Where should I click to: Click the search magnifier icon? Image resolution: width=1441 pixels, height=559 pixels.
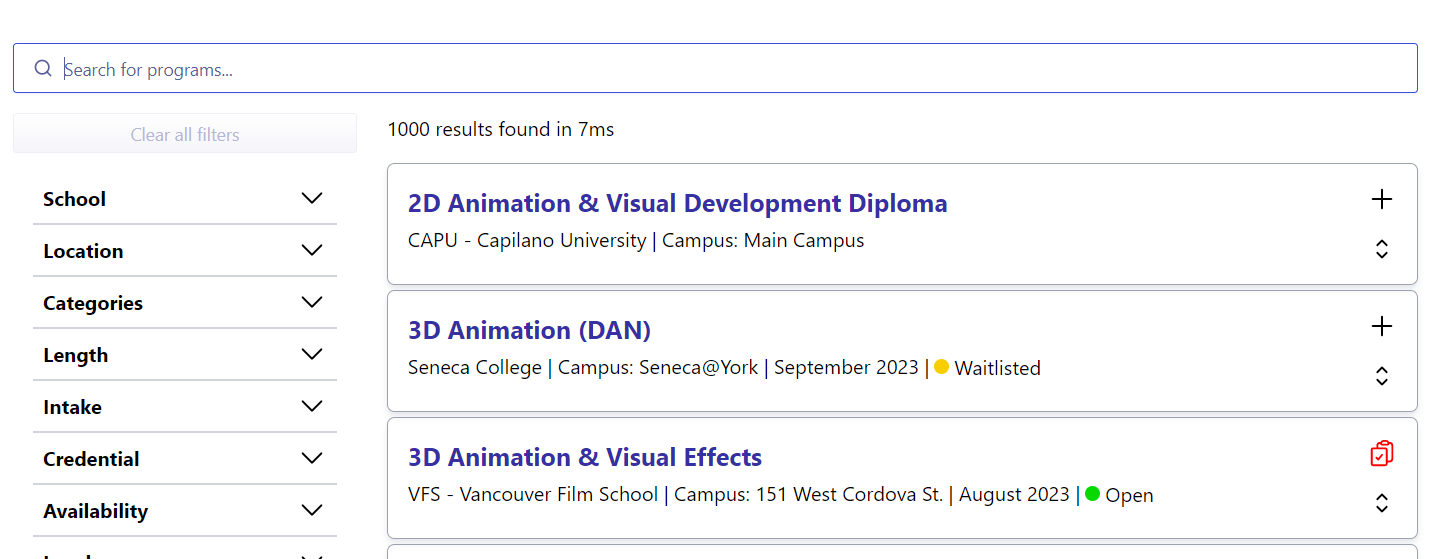[43, 68]
